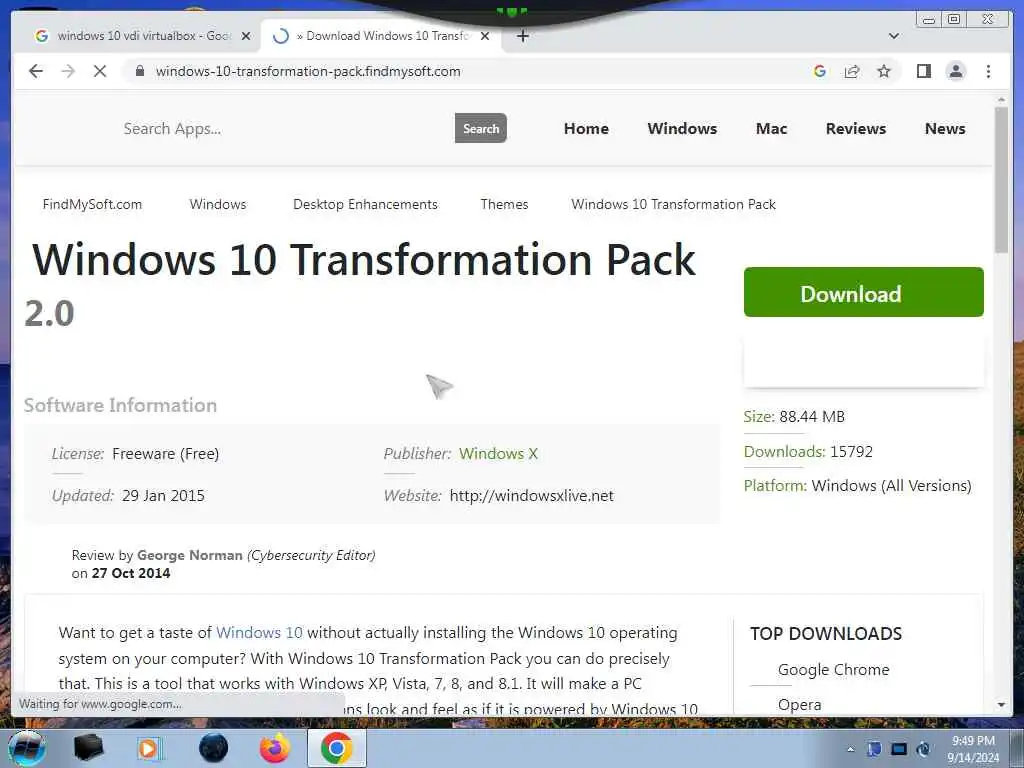Click the action center flag tray icon
1024x768 pixels.
tap(874, 749)
